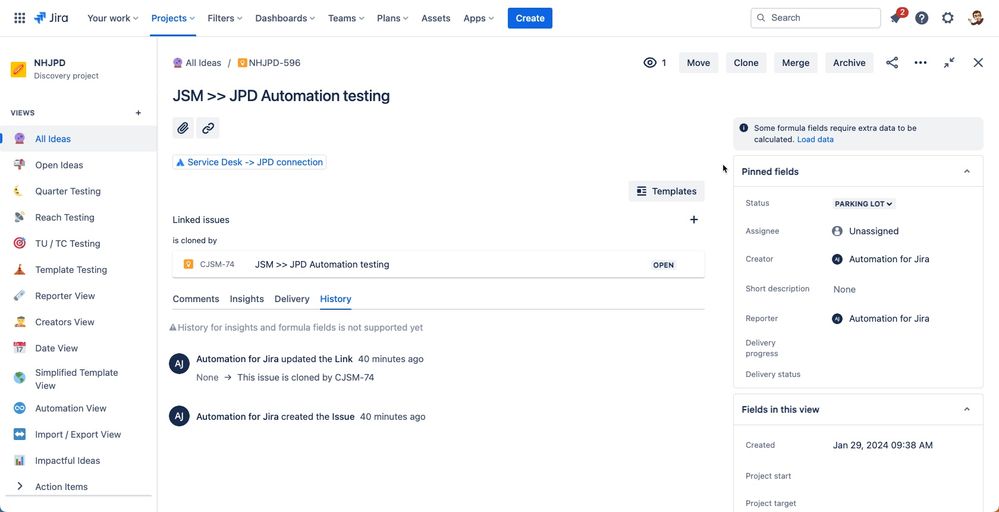Image resolution: width=999 pixels, height=512 pixels.
Task: Open the Your work dropdown
Action: pyautogui.click(x=113, y=18)
